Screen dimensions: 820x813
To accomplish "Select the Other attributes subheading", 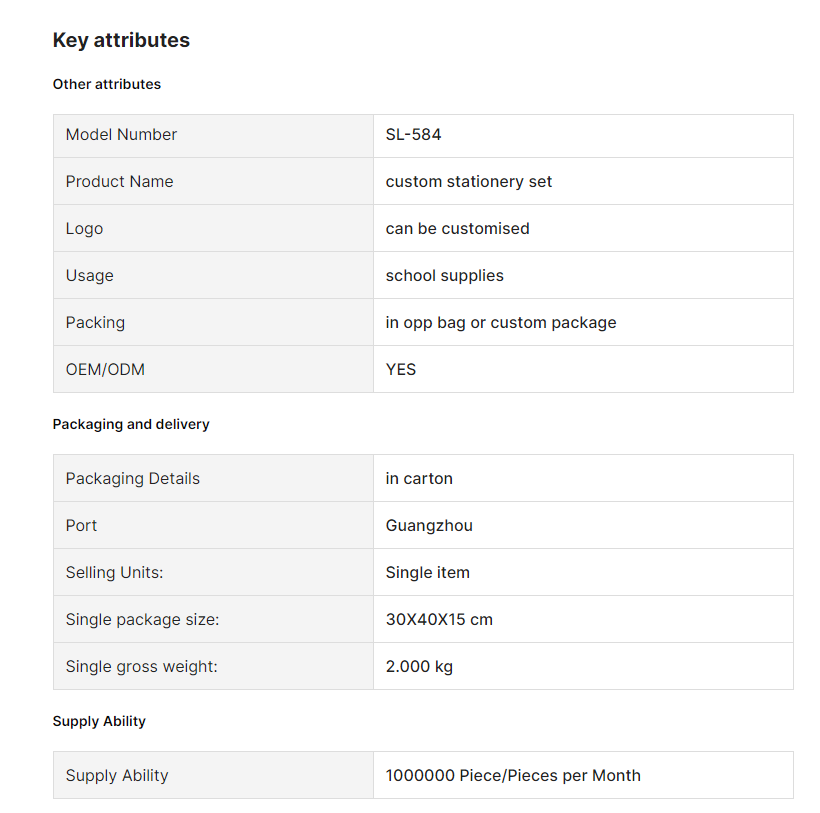I will [x=107, y=84].
